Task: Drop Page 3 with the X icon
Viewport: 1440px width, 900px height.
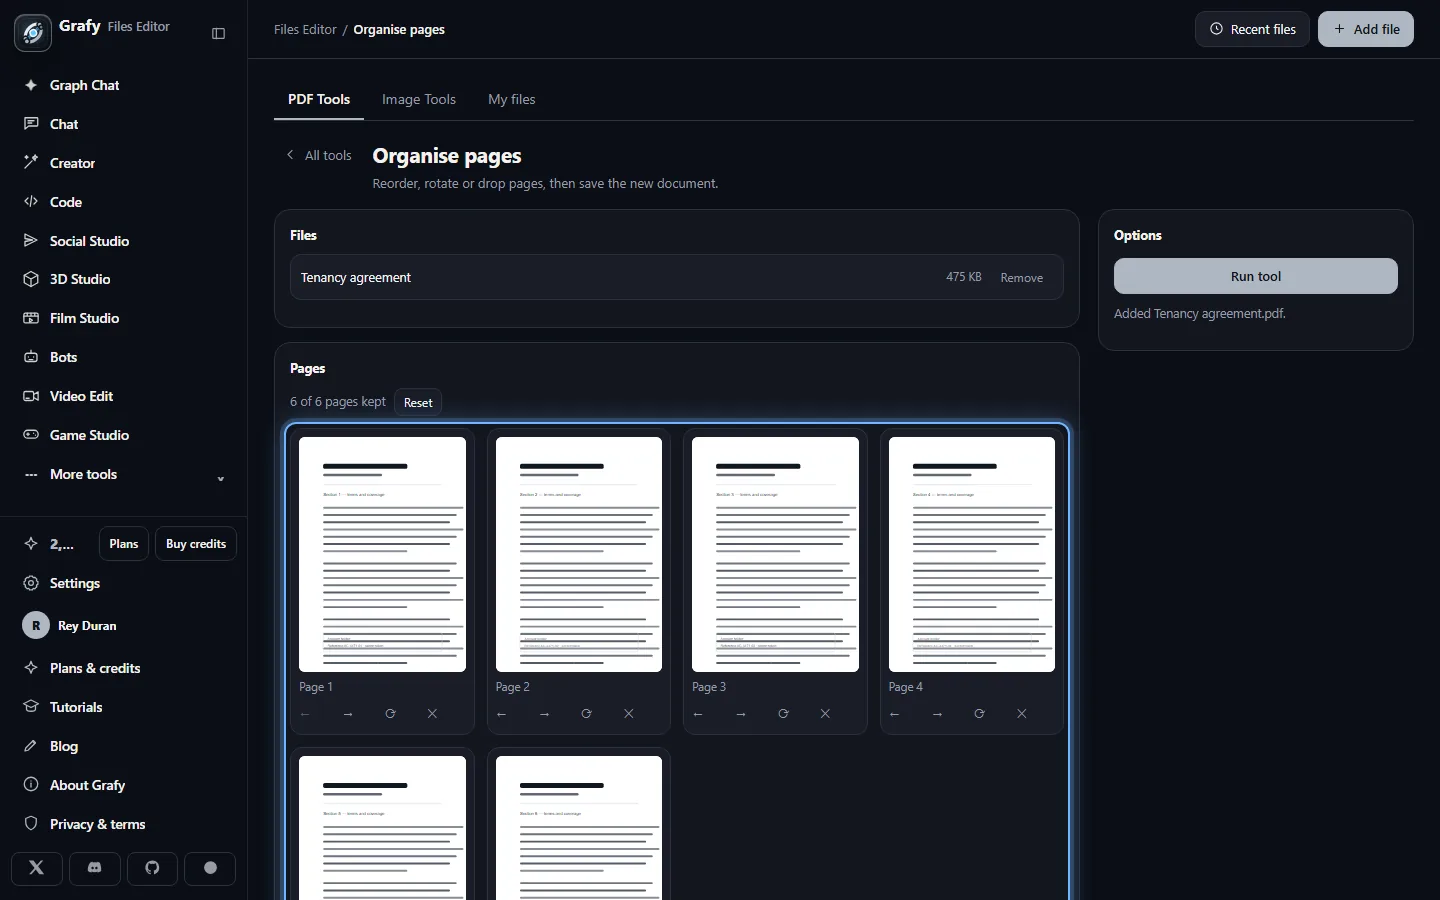Action: coord(825,714)
